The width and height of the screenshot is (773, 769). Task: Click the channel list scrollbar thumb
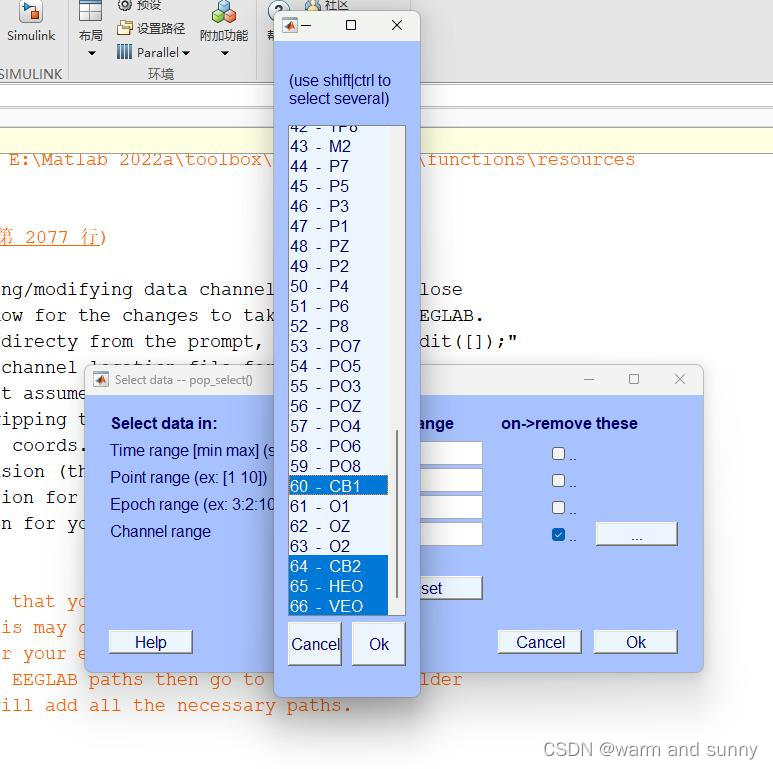pos(397,513)
